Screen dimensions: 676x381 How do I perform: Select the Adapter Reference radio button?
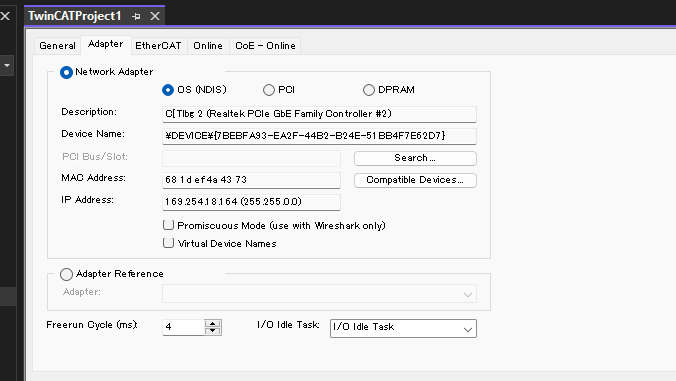[x=66, y=274]
